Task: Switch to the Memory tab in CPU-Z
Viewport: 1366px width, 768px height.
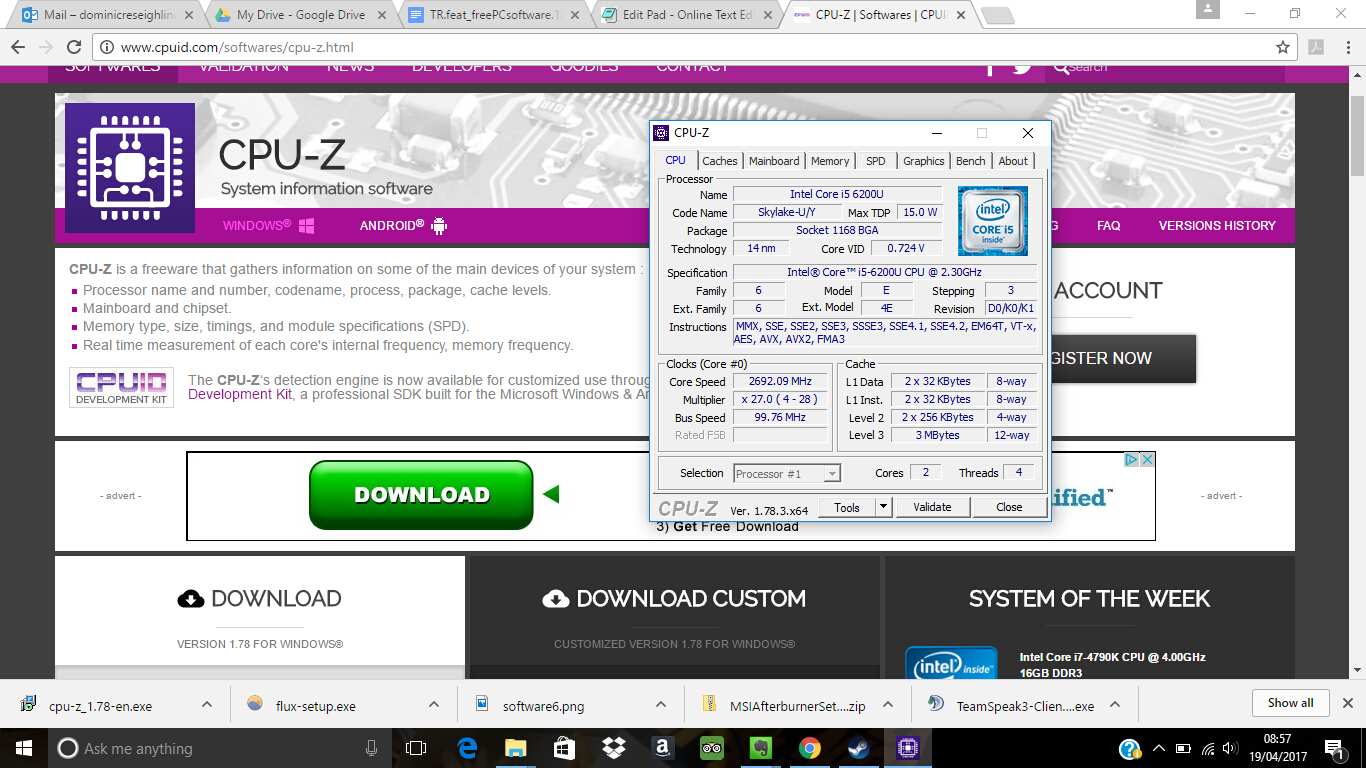Action: tap(830, 161)
